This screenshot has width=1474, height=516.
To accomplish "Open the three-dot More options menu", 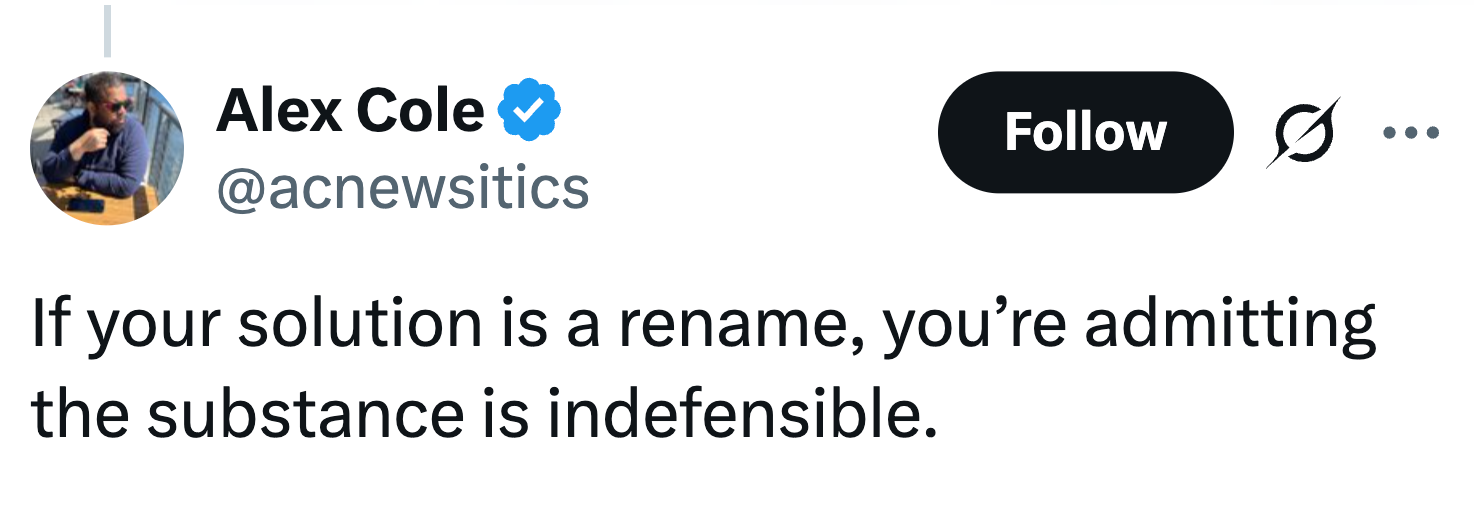I will (x=1411, y=132).
